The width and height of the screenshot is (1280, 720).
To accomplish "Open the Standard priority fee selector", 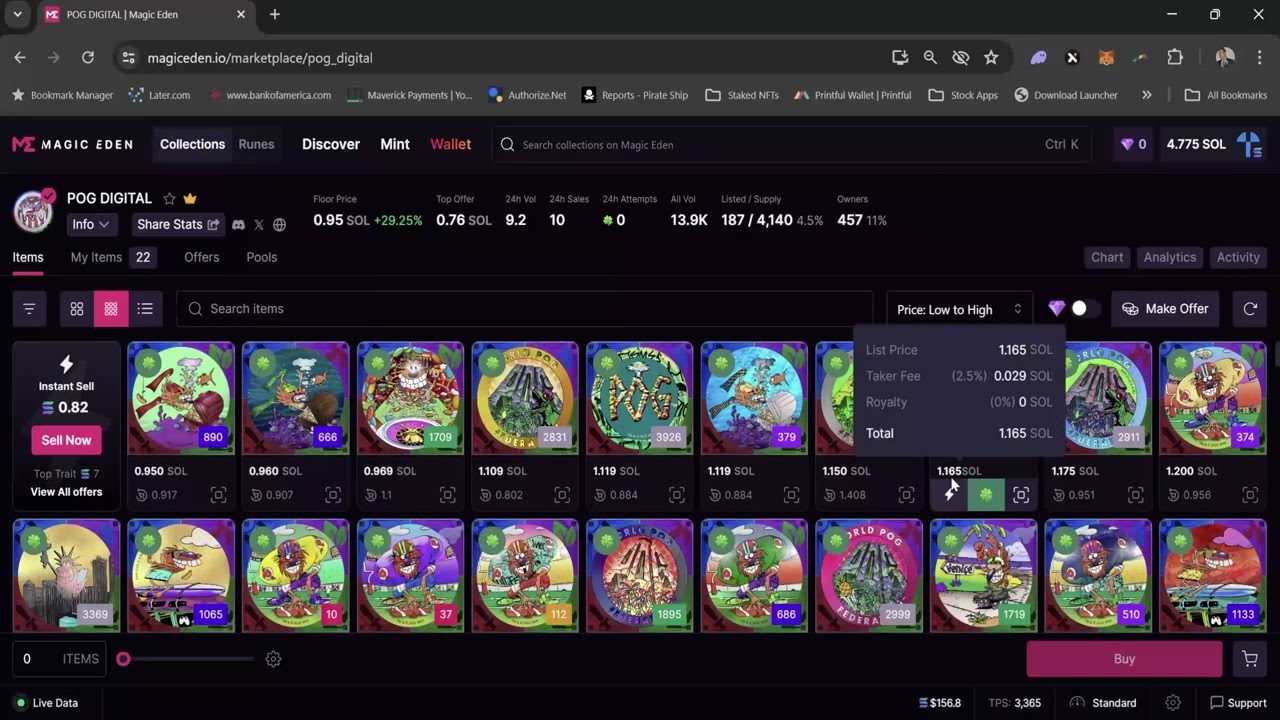I will coord(1103,703).
